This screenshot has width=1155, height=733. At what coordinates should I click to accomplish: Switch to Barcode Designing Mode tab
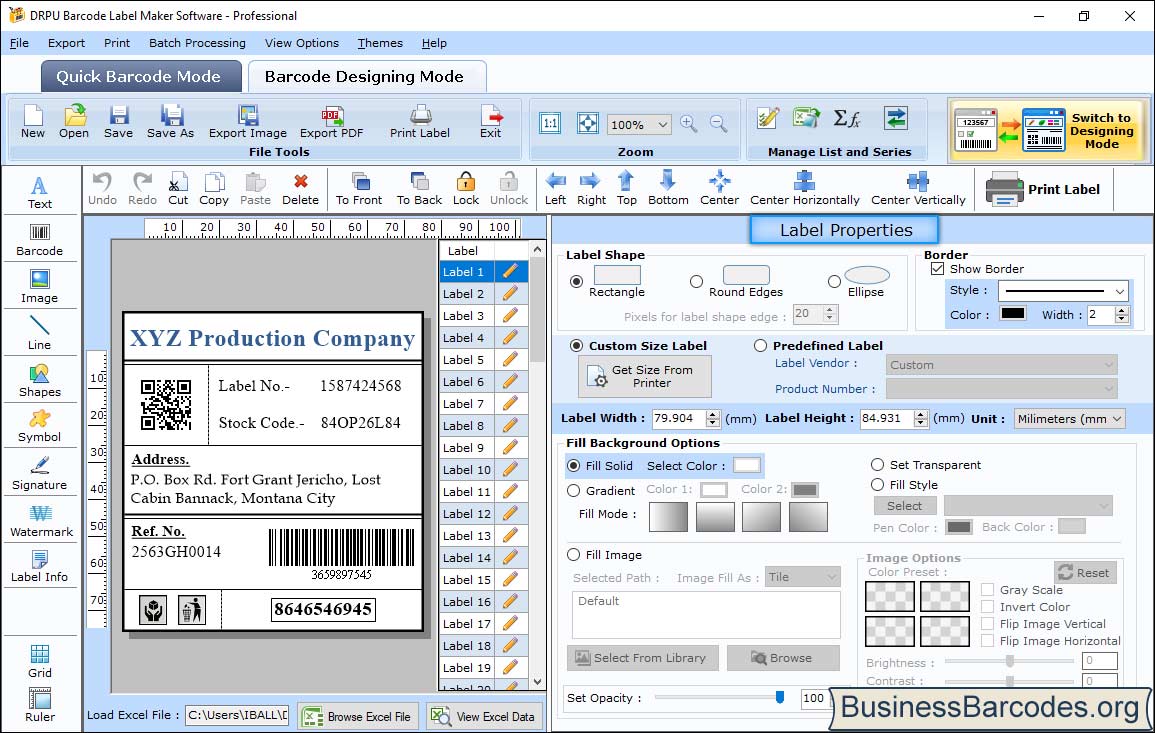click(x=366, y=77)
